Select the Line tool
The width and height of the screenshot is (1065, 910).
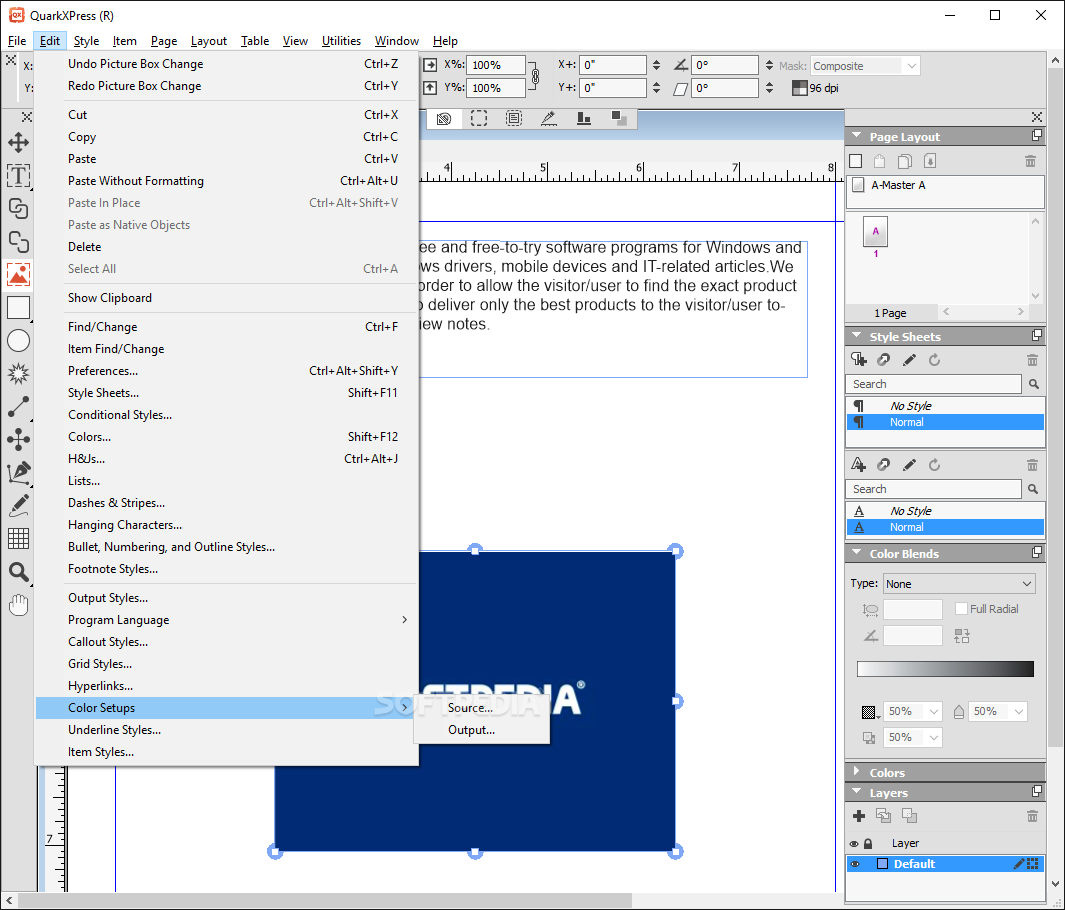click(x=18, y=407)
